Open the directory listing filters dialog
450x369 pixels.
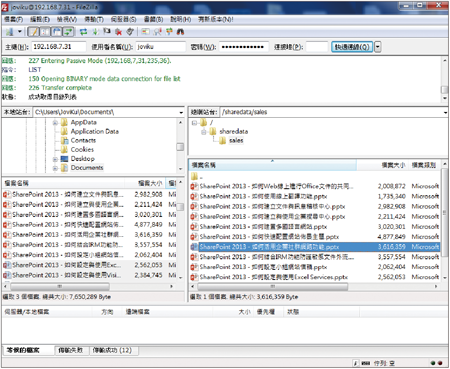pos(145,32)
